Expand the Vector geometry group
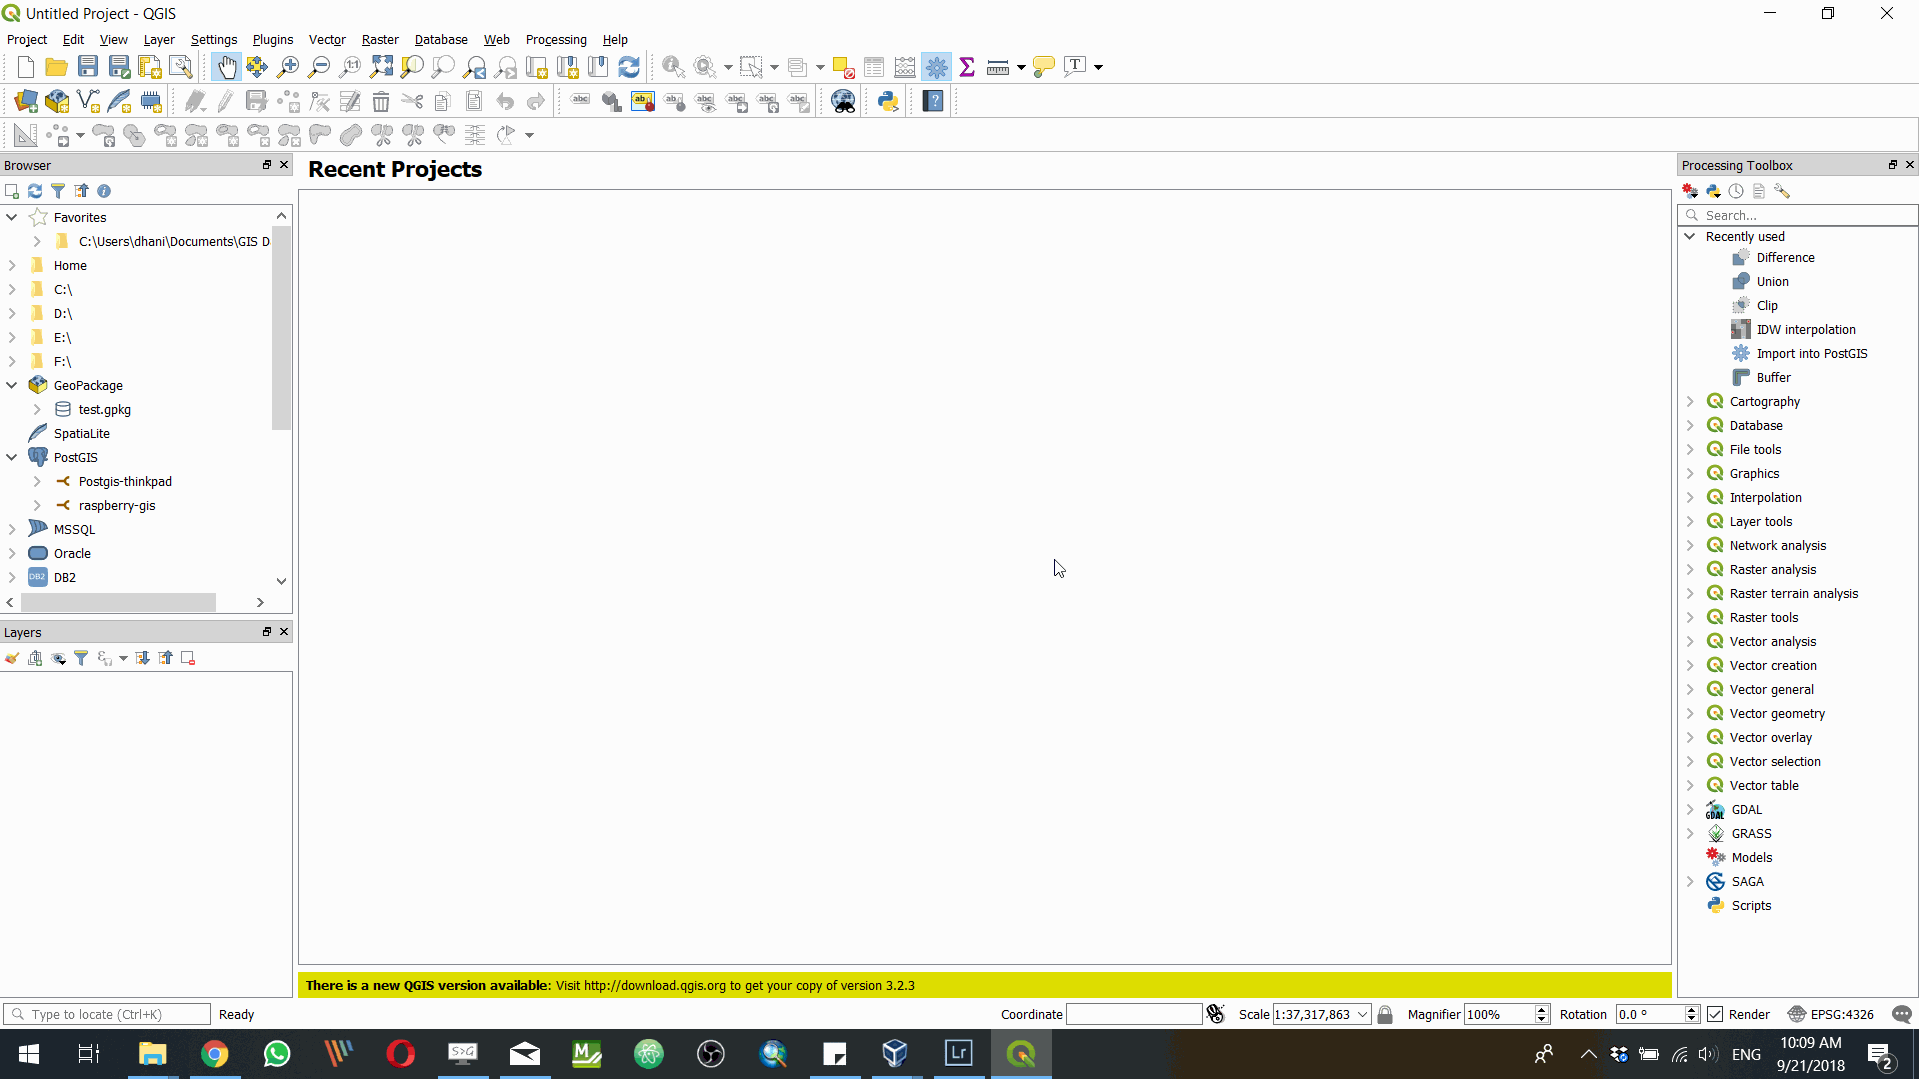 (x=1691, y=713)
